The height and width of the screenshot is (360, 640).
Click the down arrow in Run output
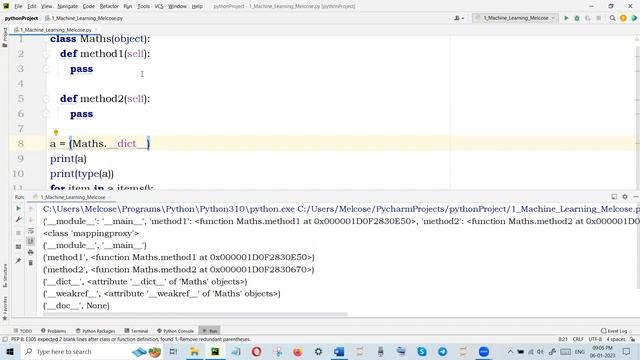31,220
